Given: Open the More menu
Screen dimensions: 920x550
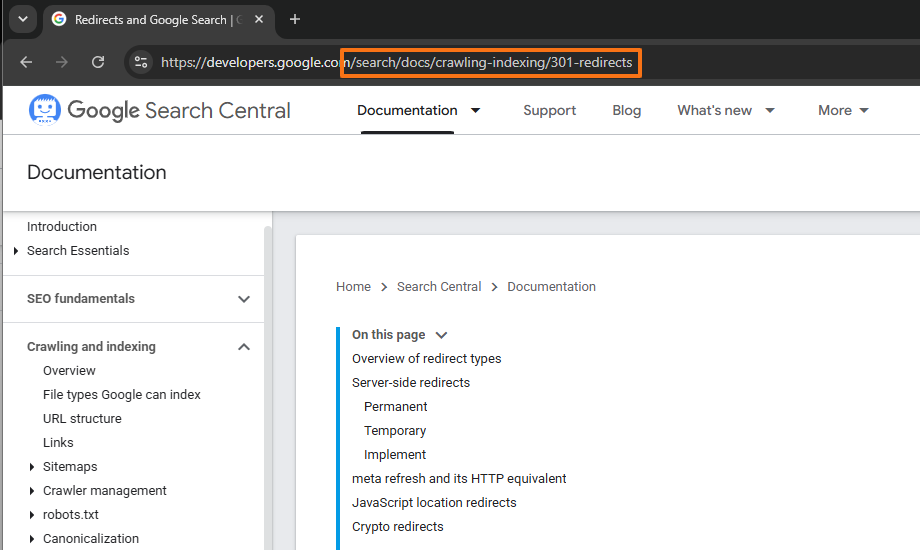Looking at the screenshot, I should (834, 110).
